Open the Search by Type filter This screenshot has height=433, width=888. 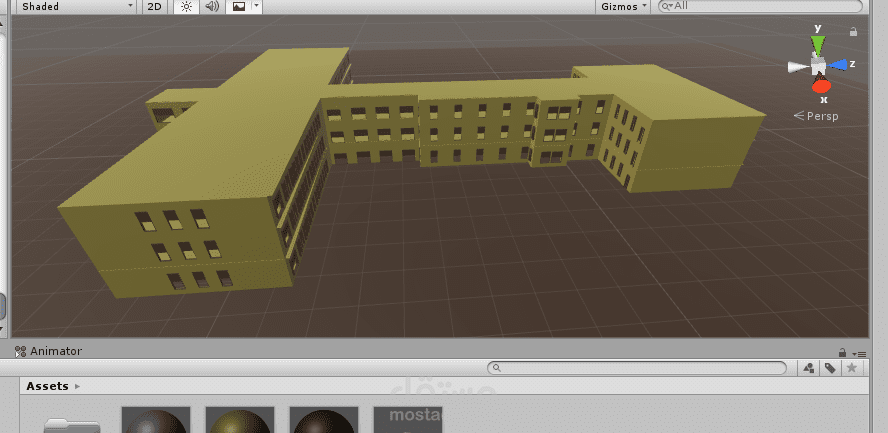(x=809, y=368)
